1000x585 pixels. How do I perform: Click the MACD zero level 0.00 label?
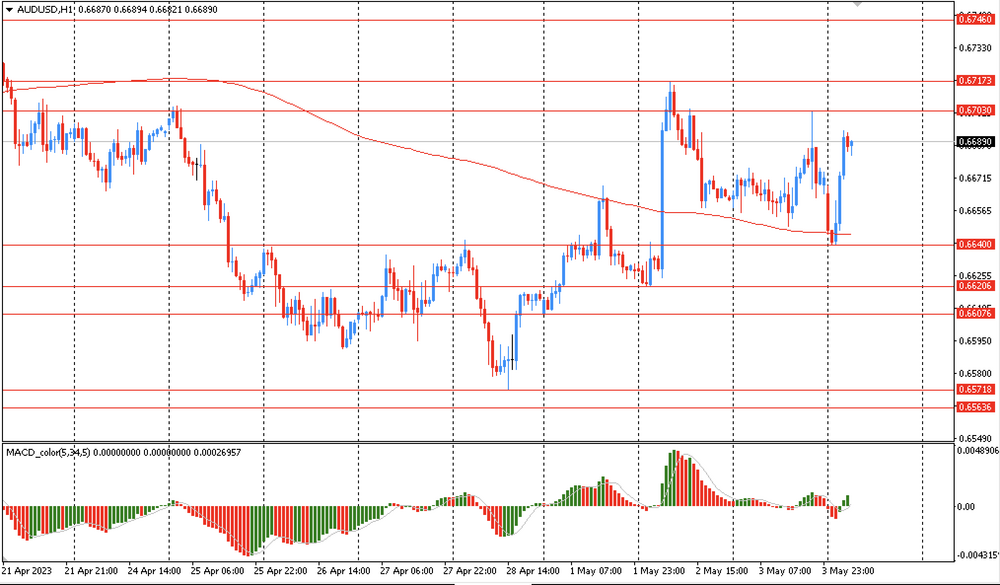pyautogui.click(x=966, y=507)
